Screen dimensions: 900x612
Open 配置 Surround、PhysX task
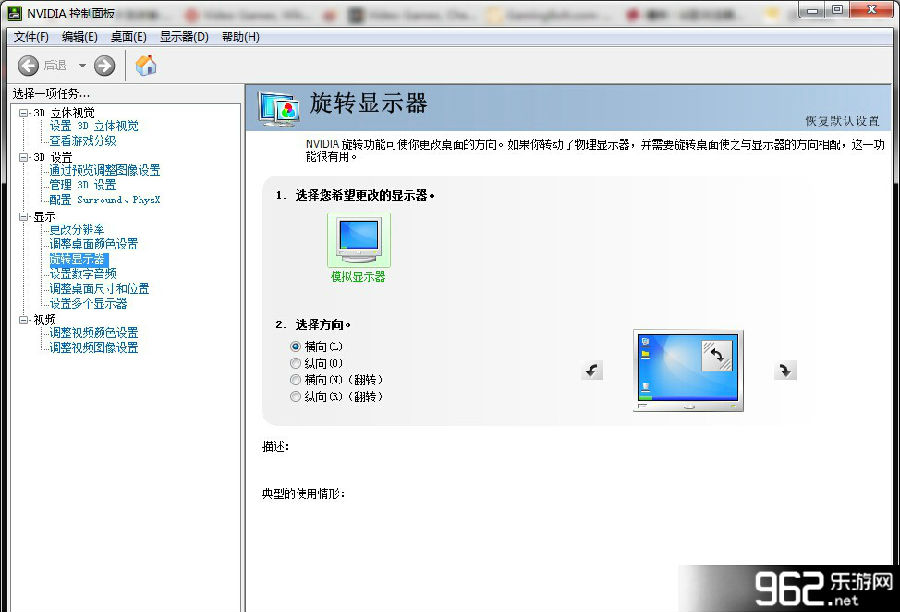pyautogui.click(x=105, y=200)
